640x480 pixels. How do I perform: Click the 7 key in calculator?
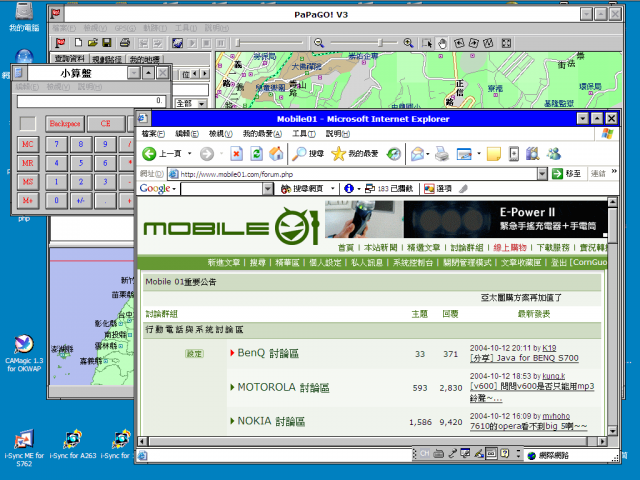(x=56, y=144)
